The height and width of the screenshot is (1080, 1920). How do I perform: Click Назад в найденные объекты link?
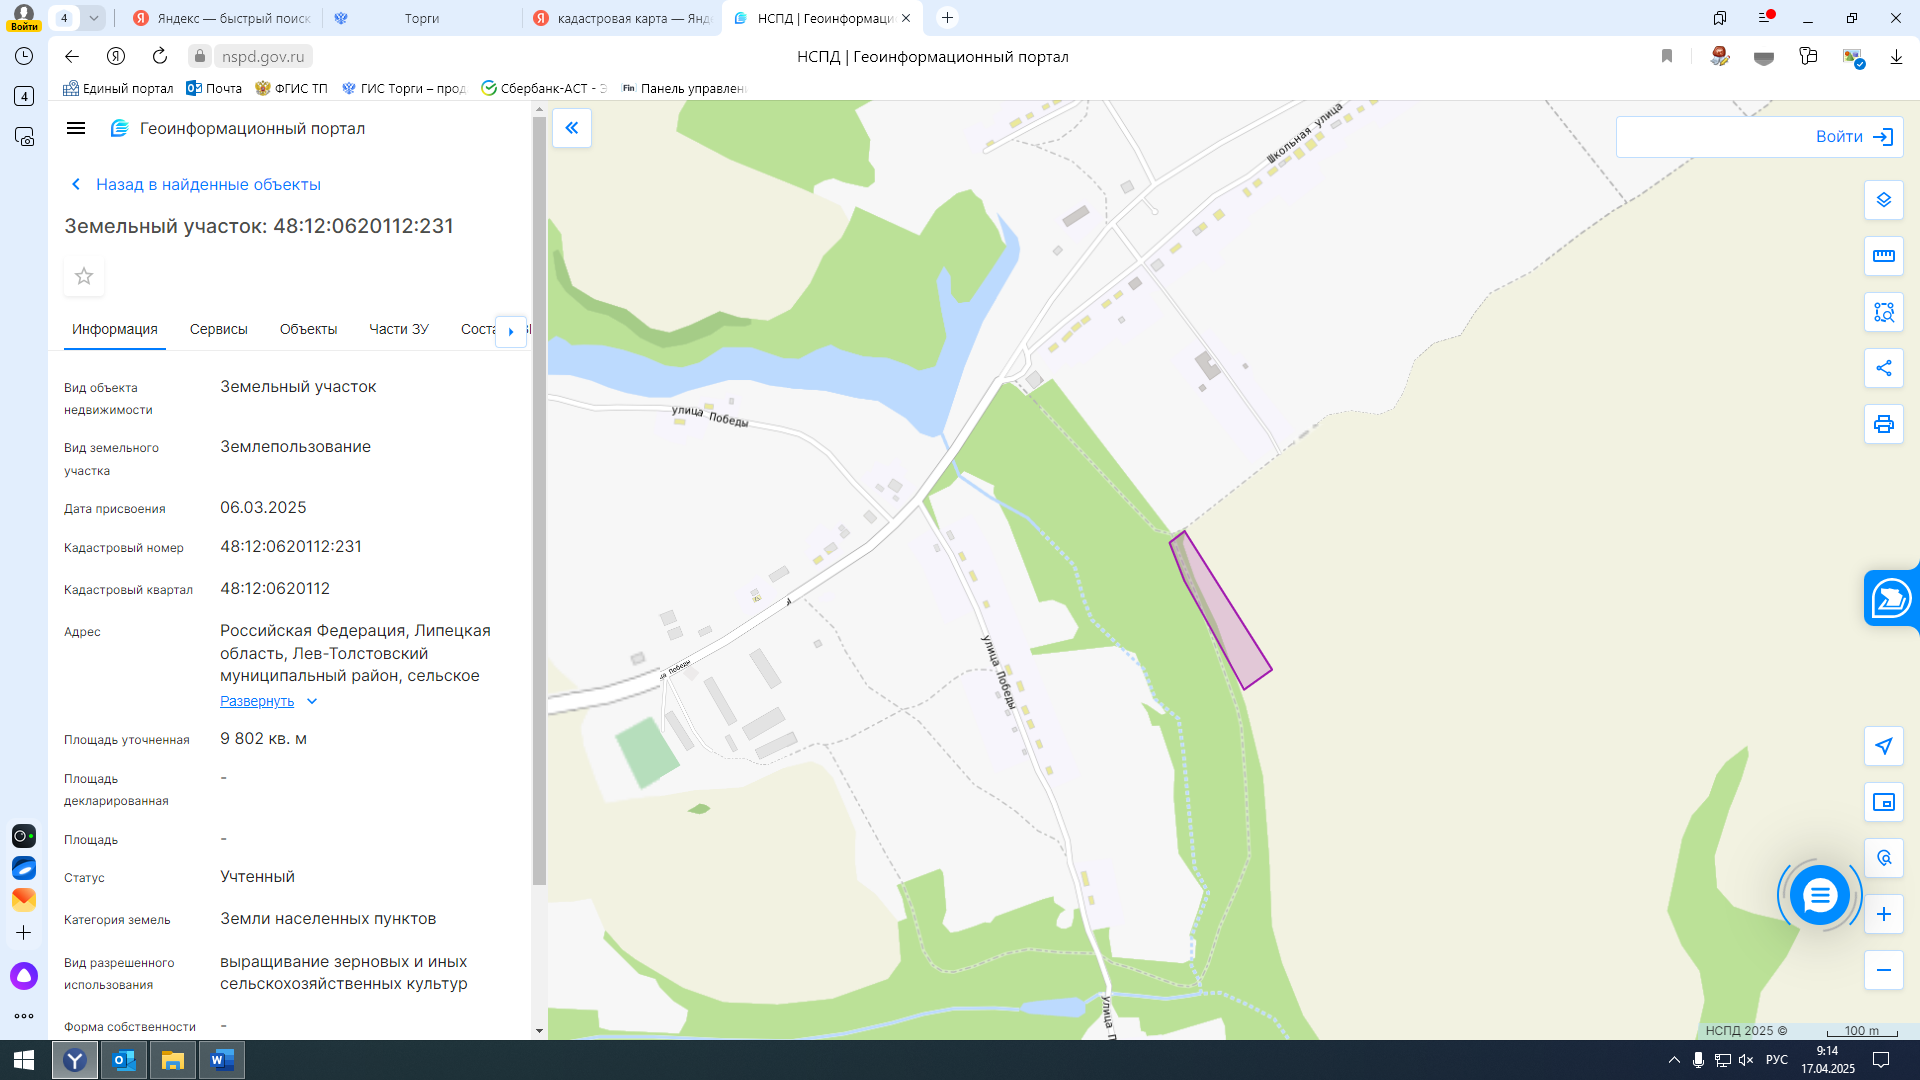(x=196, y=184)
